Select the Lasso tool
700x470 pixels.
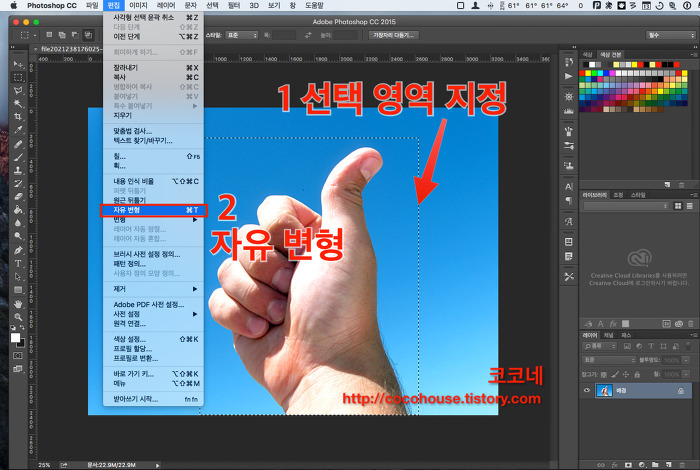18,90
